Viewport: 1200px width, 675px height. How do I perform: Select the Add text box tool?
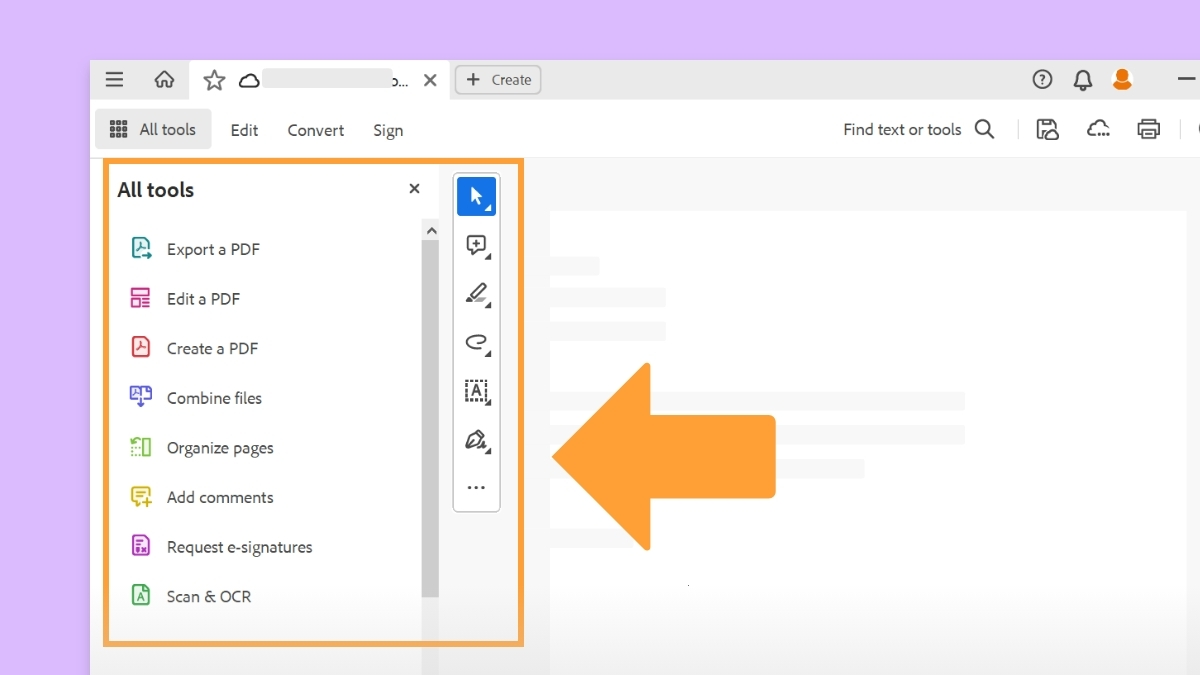point(476,391)
